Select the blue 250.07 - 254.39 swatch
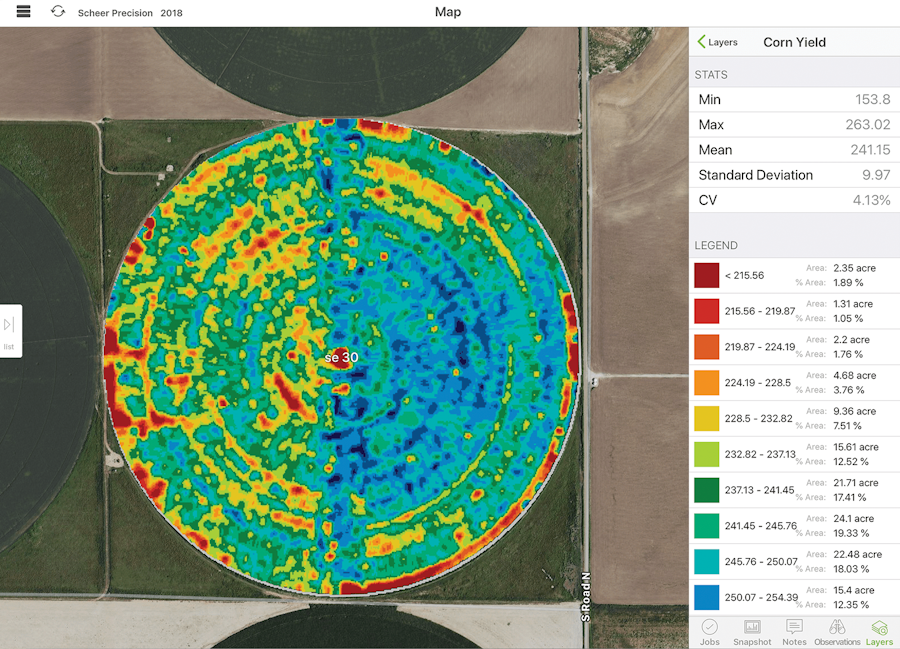Viewport: 900px width, 649px height. pyautogui.click(x=706, y=597)
